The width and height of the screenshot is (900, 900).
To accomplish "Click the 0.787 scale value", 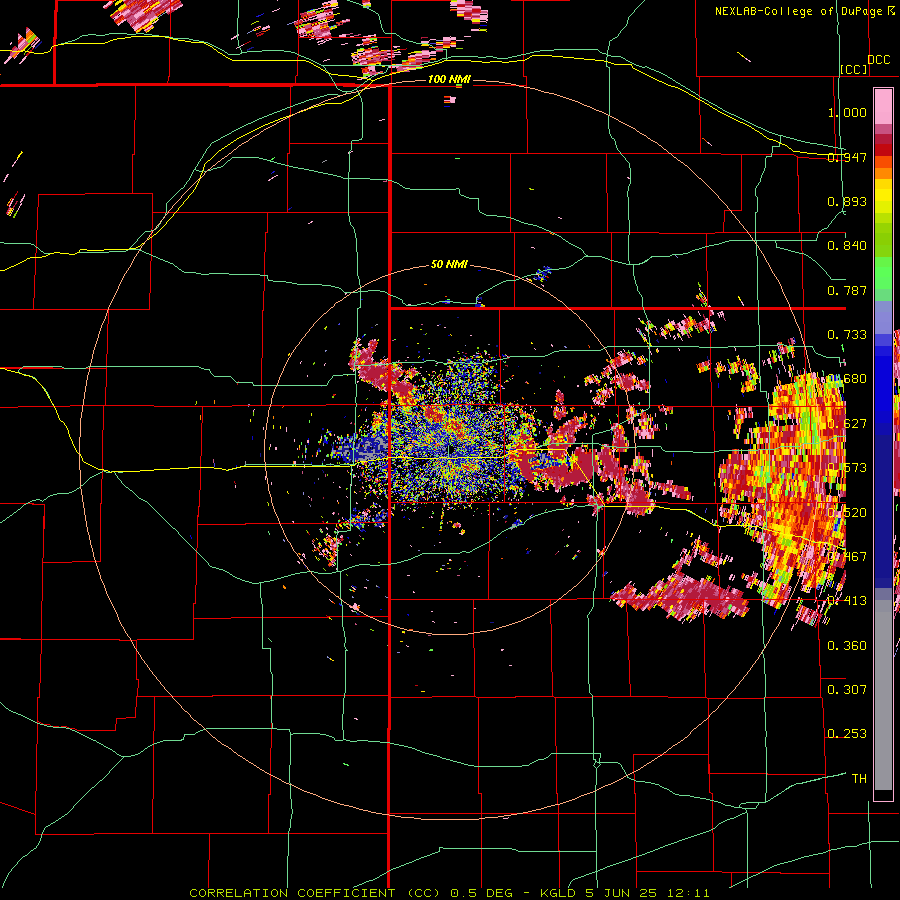I will (x=847, y=290).
